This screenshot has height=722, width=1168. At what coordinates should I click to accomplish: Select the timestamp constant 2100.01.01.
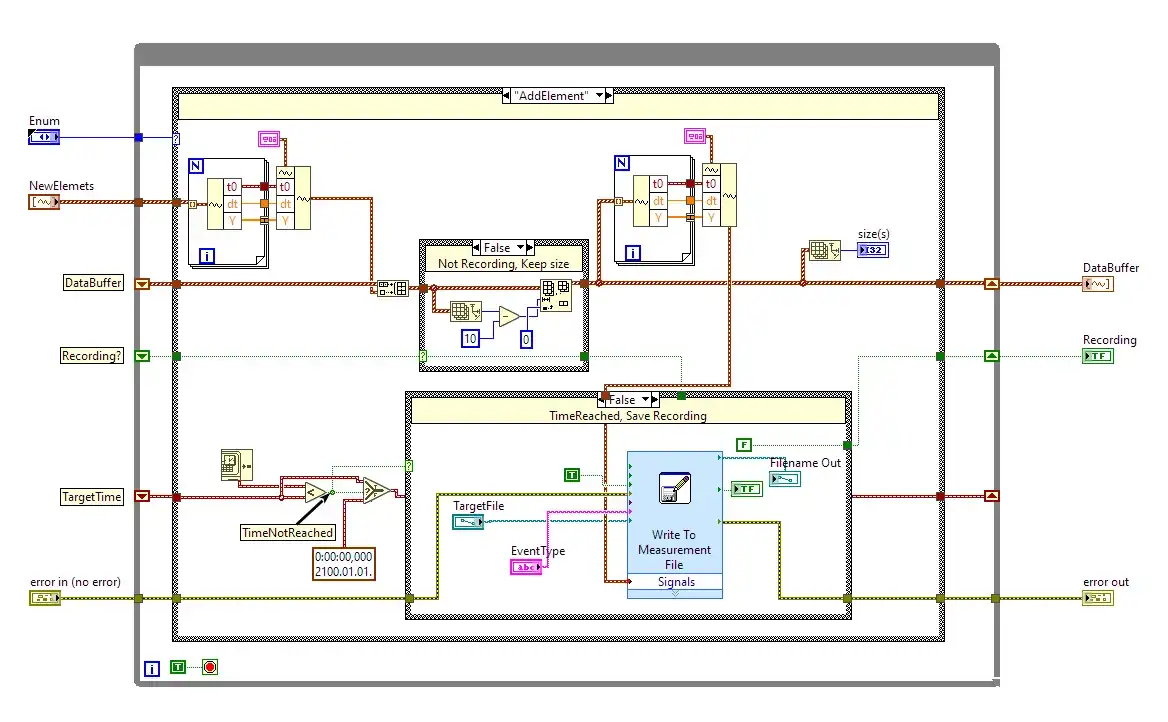(x=343, y=564)
